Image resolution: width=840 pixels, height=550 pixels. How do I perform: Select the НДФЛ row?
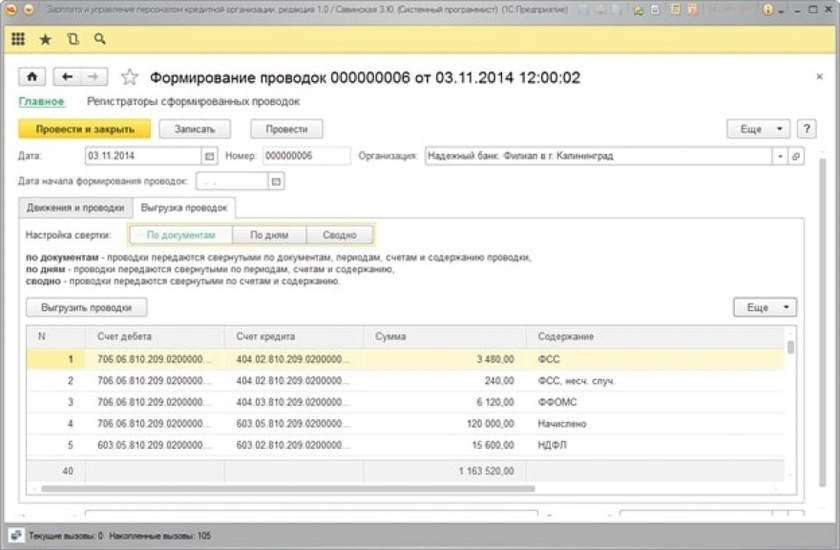[405, 445]
